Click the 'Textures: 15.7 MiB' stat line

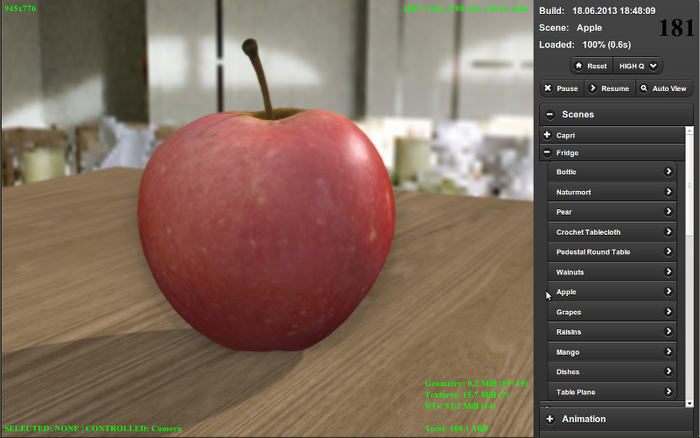click(467, 395)
